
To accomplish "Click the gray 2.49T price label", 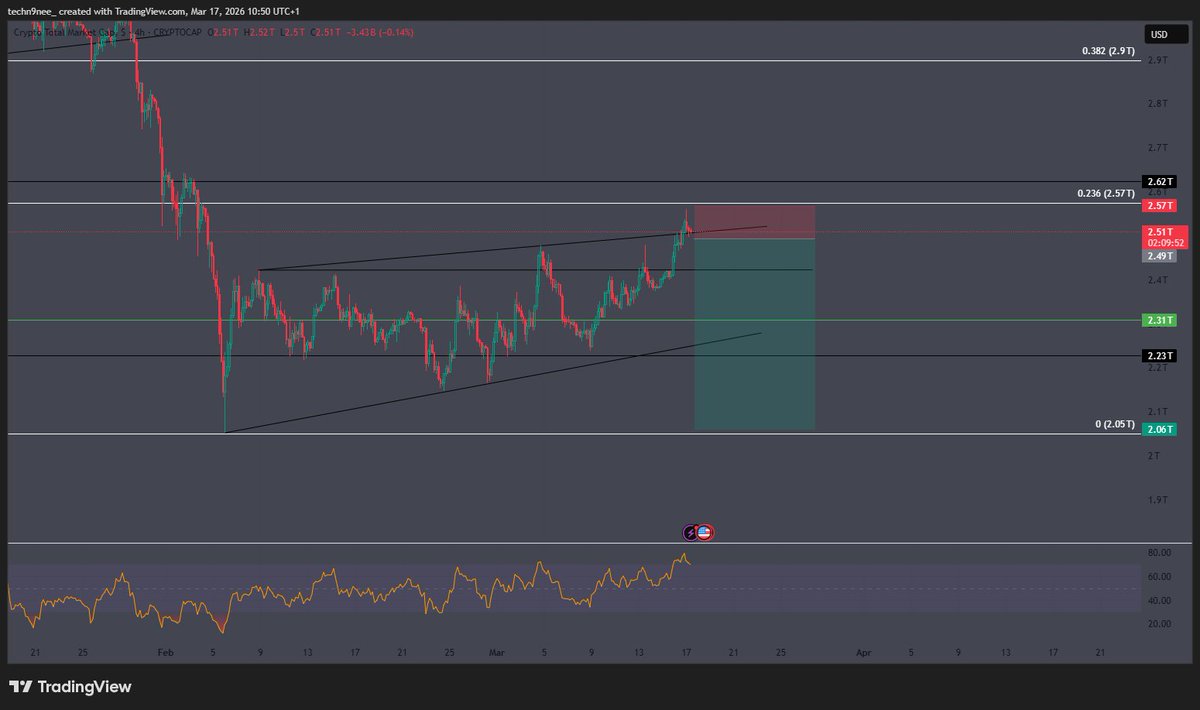I will tap(1159, 256).
